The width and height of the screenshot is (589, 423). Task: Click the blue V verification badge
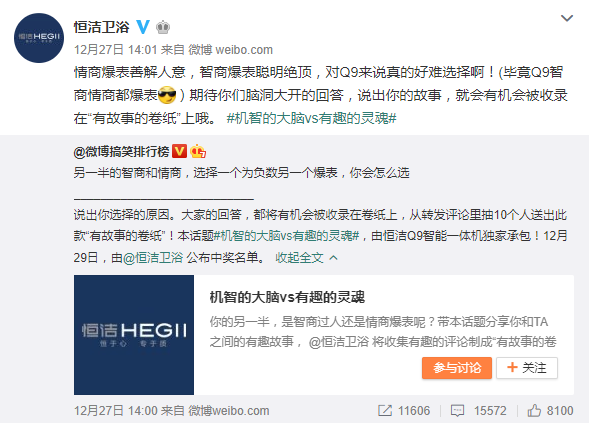point(143,27)
